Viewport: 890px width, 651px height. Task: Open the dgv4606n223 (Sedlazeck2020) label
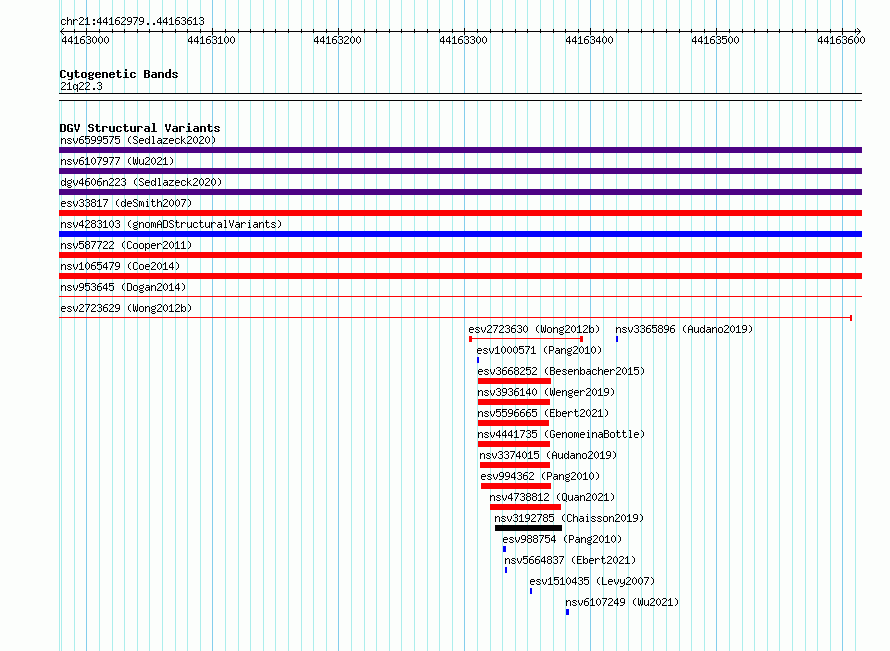[x=141, y=182]
